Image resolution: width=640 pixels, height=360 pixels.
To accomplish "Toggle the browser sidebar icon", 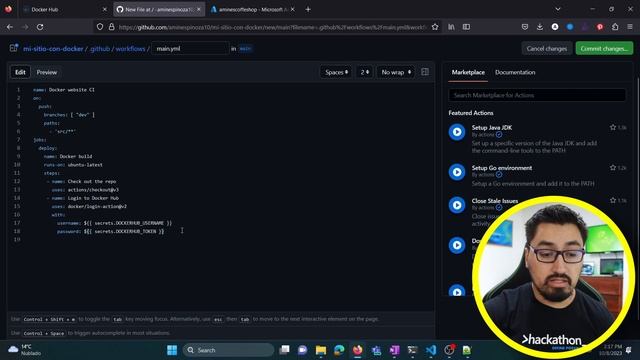I will point(466,27).
